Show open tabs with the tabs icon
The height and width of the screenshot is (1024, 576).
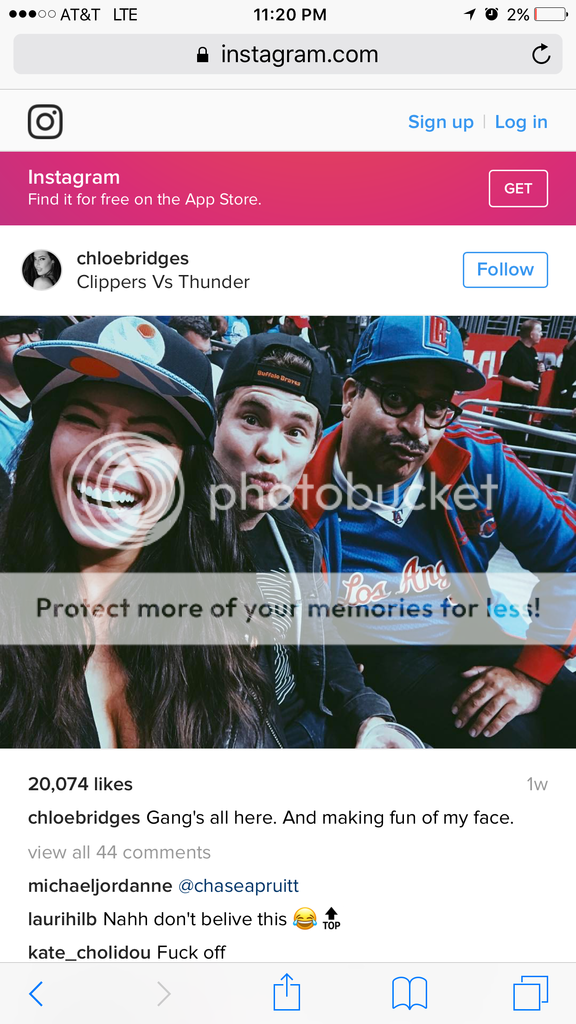coord(530,993)
